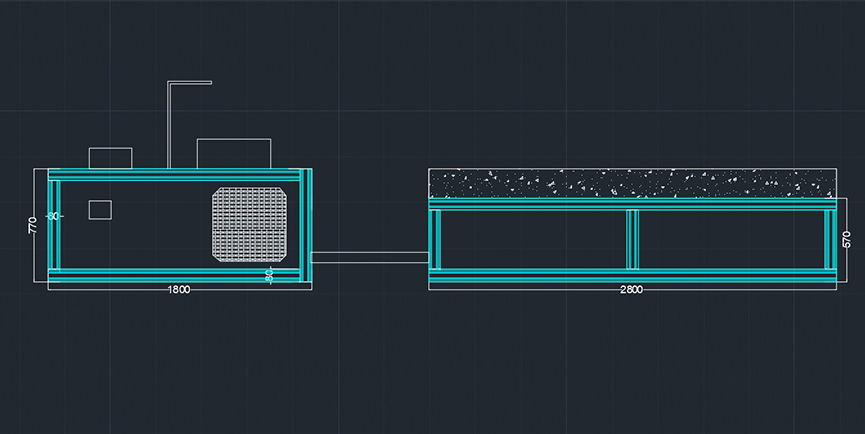Select the larger rectangle atop left frame
Image resolution: width=865 pixels, height=434 pixels.
pyautogui.click(x=235, y=153)
